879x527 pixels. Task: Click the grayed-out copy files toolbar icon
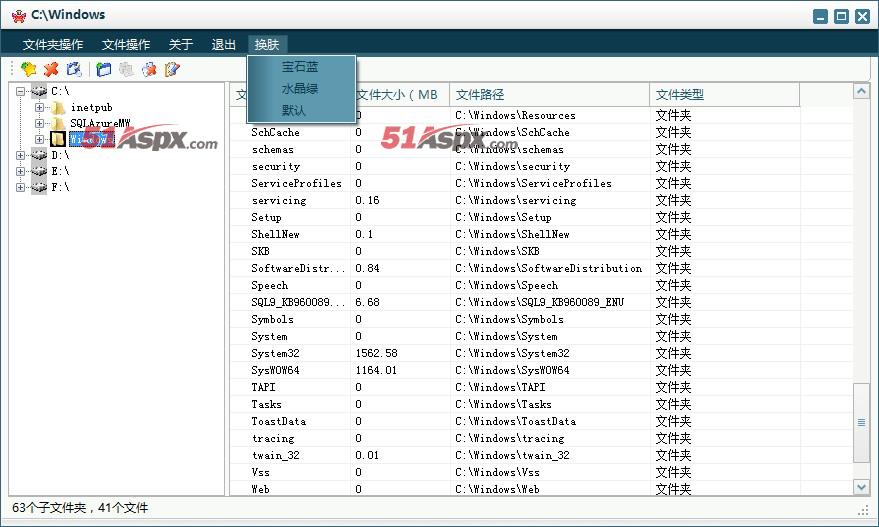point(126,69)
